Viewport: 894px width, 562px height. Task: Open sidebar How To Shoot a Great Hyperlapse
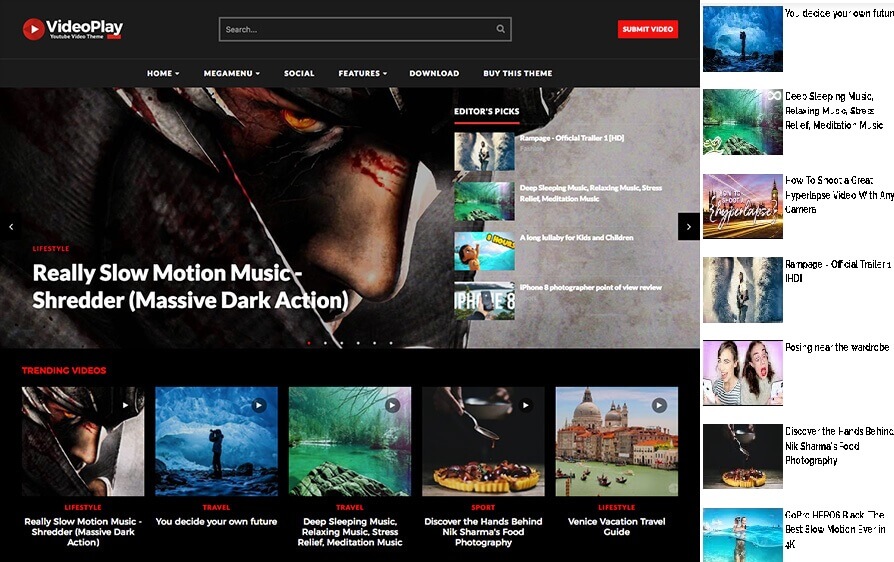click(839, 195)
